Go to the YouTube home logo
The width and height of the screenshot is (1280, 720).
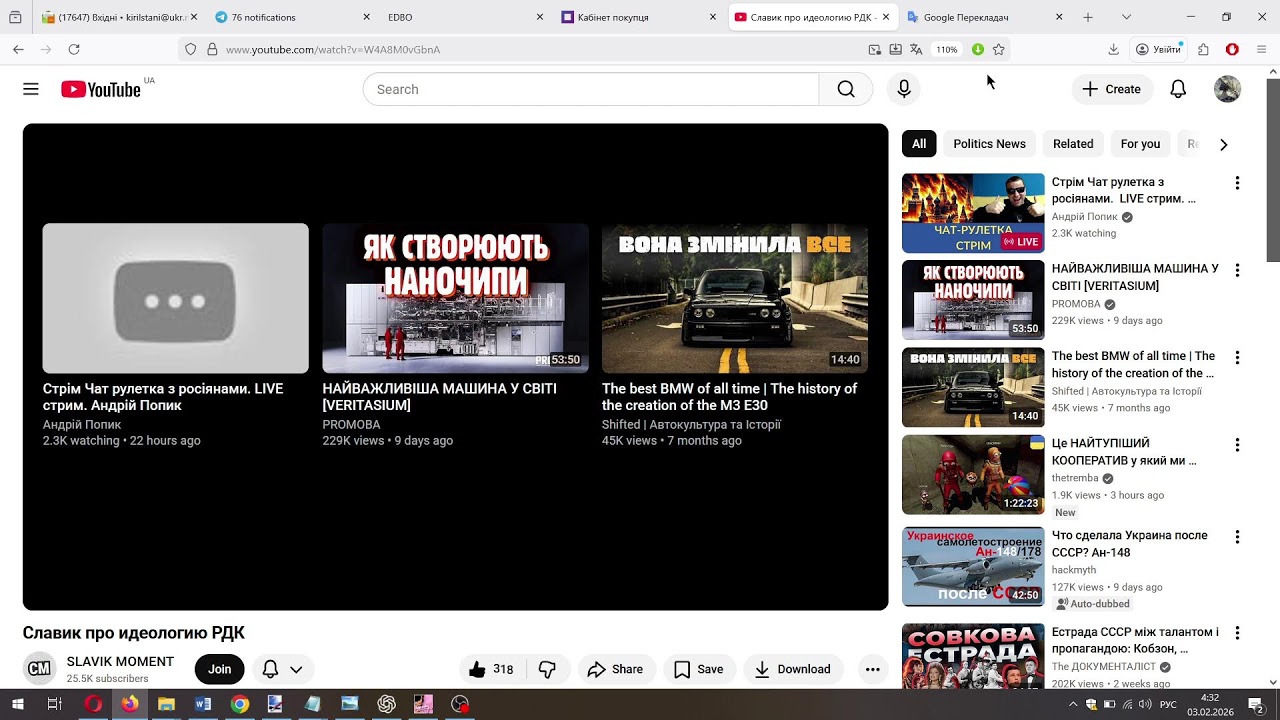tap(101, 89)
